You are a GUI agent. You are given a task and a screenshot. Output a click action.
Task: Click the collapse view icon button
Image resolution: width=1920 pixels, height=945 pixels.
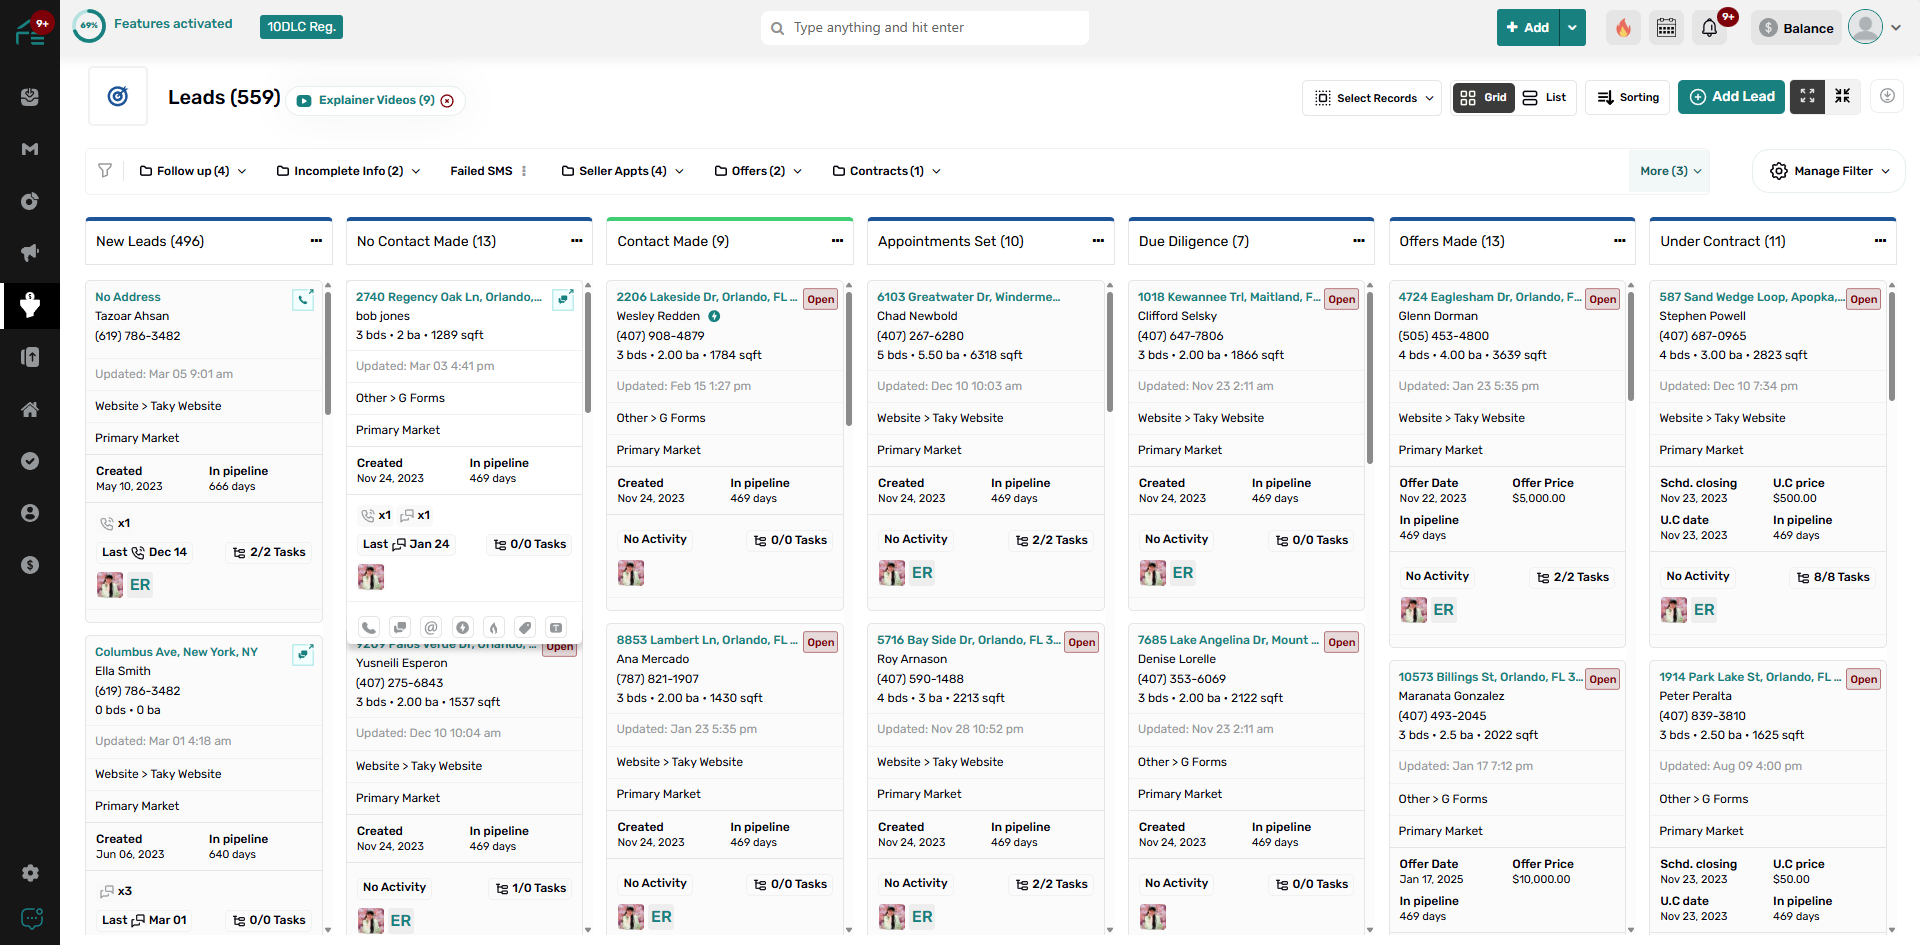point(1843,97)
